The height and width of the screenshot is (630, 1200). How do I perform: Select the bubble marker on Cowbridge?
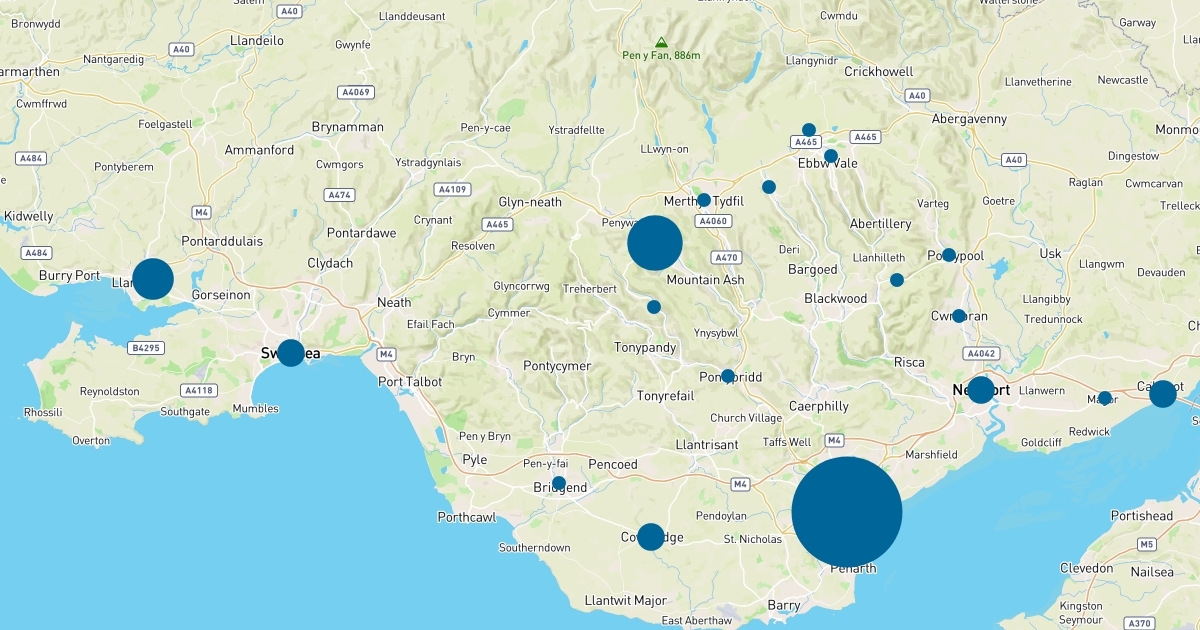(651, 537)
